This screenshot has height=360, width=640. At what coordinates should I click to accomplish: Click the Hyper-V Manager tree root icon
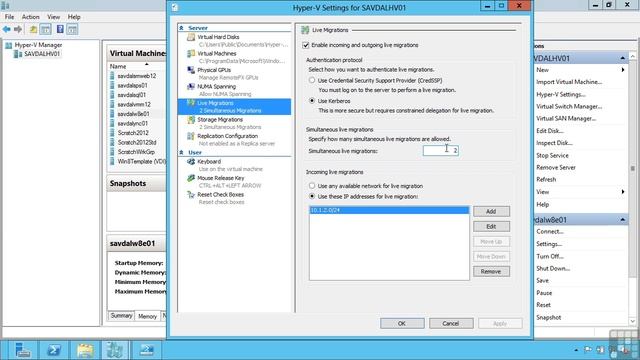[9, 45]
